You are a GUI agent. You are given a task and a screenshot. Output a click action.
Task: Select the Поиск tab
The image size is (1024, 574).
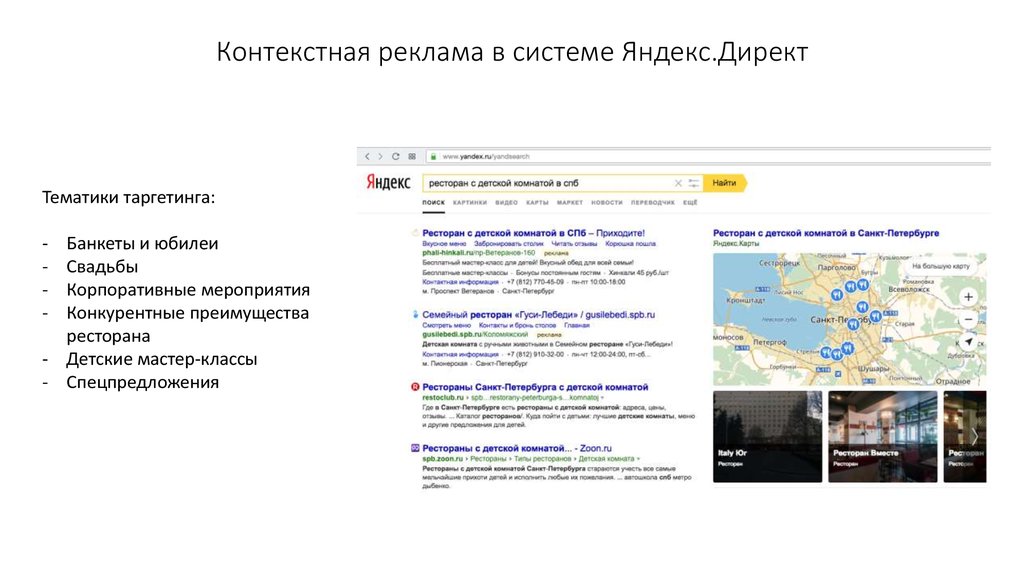pyautogui.click(x=433, y=202)
